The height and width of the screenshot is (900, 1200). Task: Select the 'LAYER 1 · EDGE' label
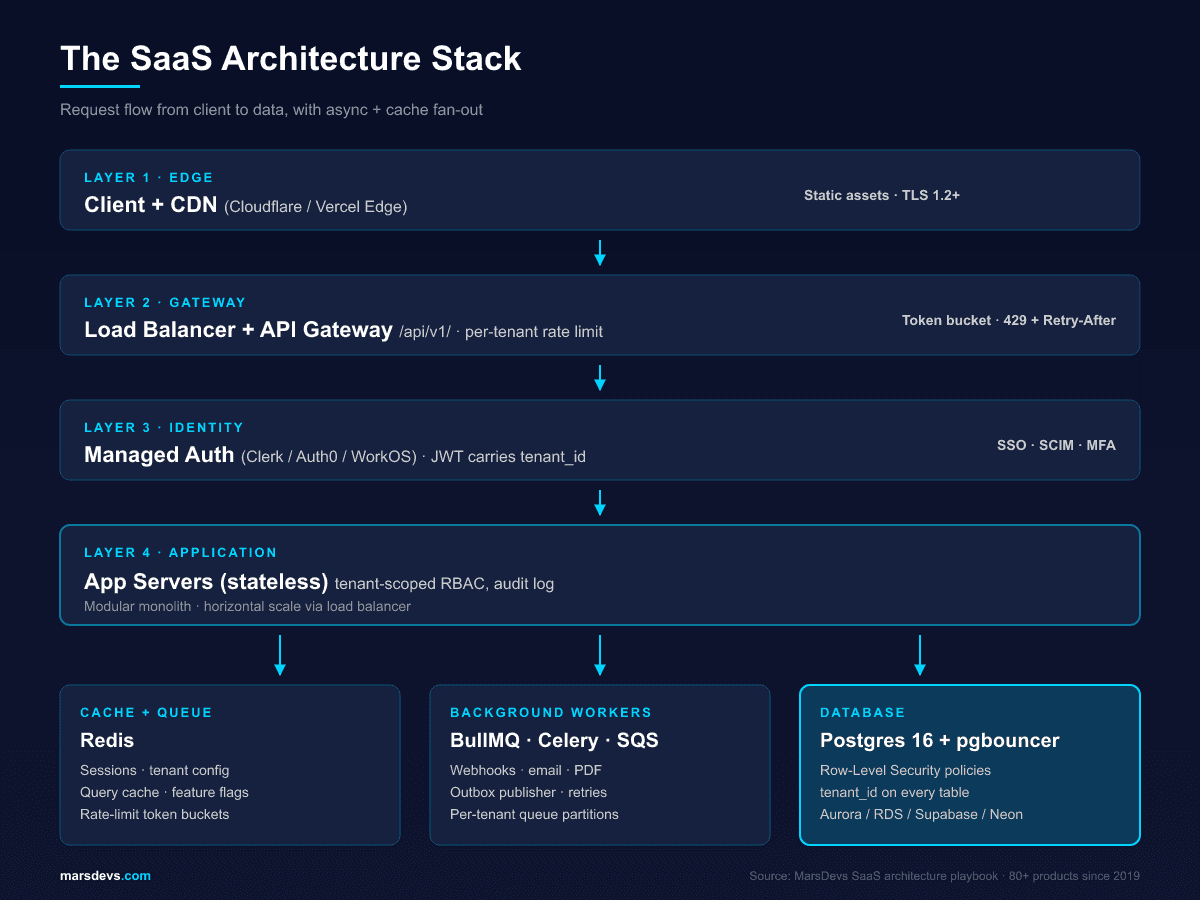pyautogui.click(x=149, y=177)
